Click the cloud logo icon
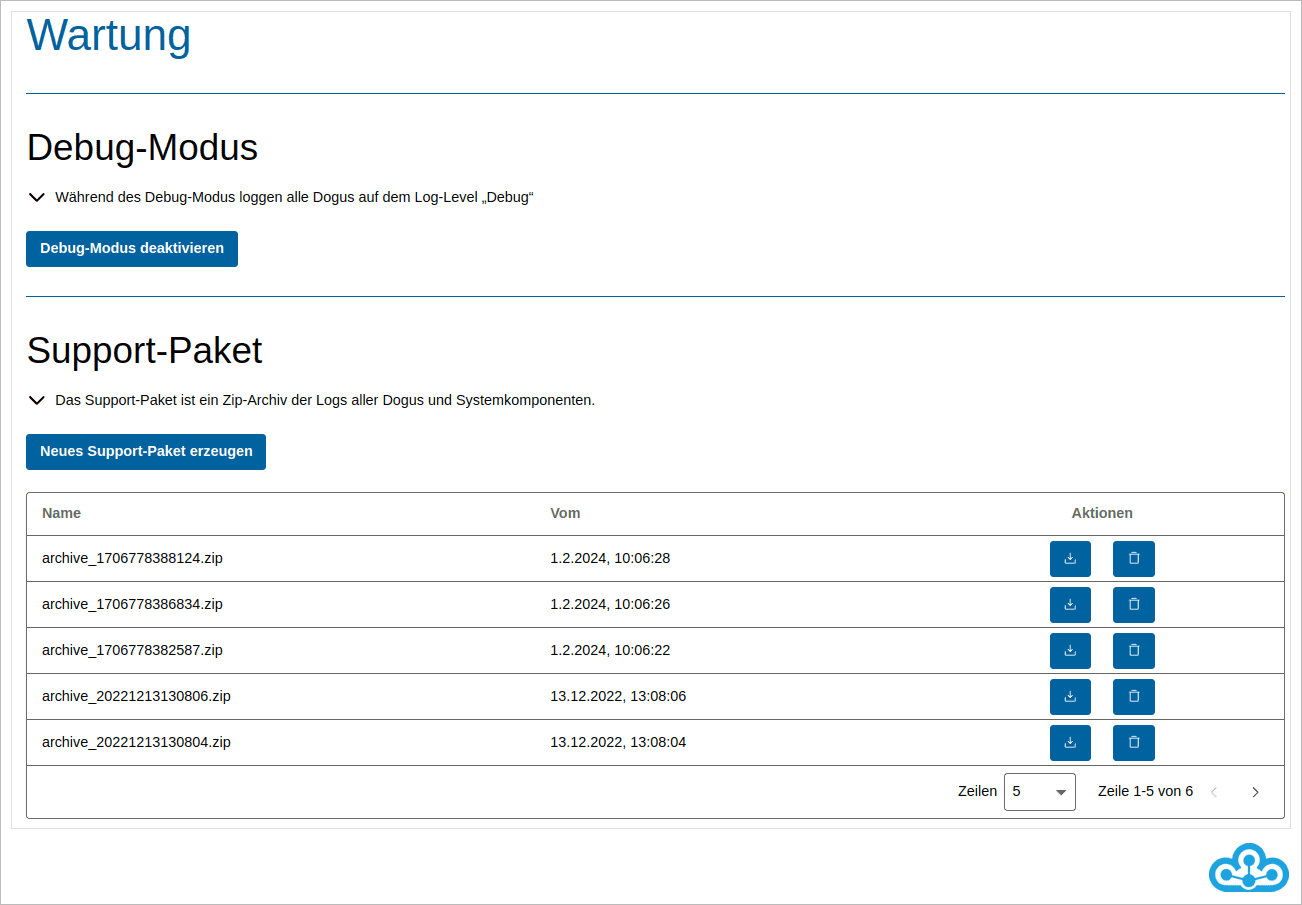Viewport: 1302px width, 905px height. click(x=1249, y=867)
